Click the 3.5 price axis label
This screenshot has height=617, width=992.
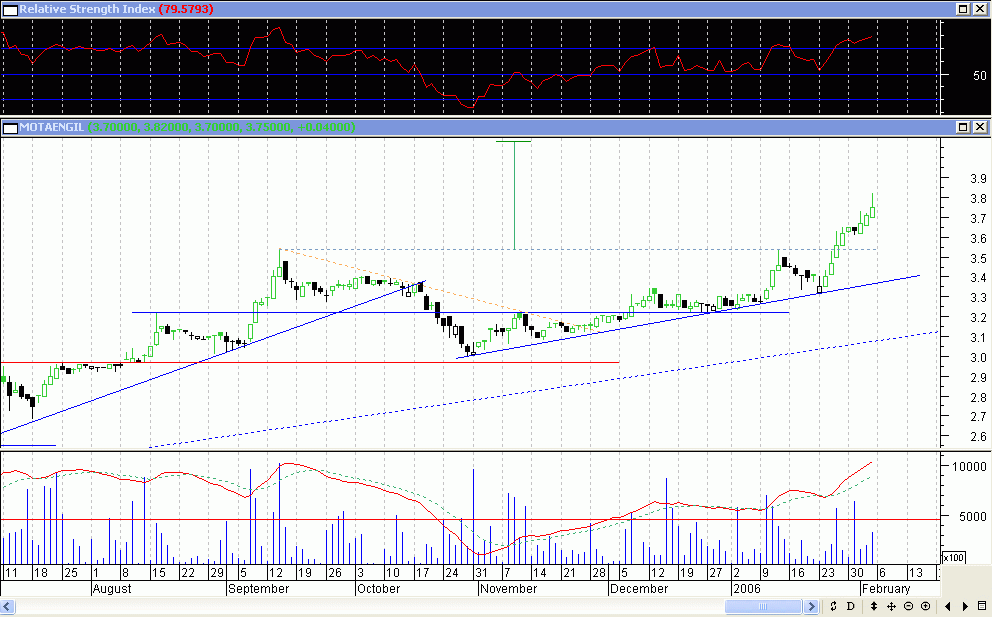tap(978, 259)
